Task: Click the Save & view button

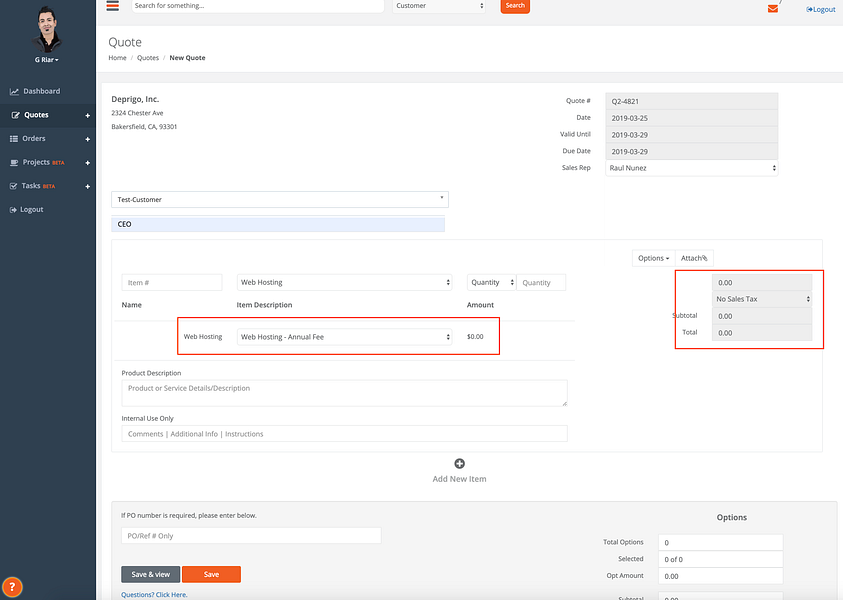Action: click(x=151, y=575)
